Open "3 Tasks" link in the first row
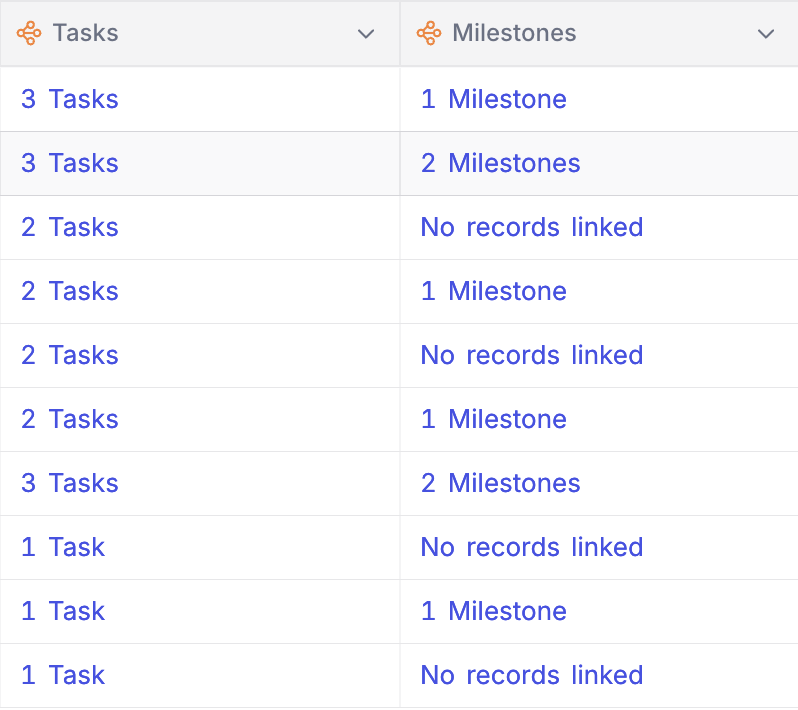The width and height of the screenshot is (798, 710). point(70,99)
